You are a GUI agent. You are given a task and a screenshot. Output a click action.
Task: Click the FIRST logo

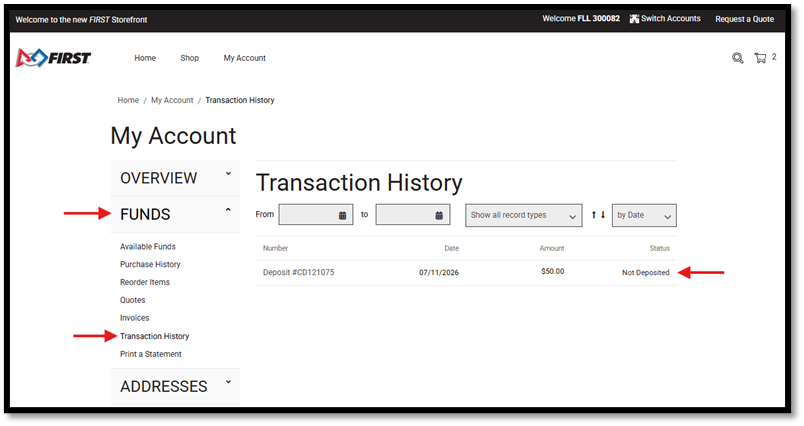(x=53, y=58)
